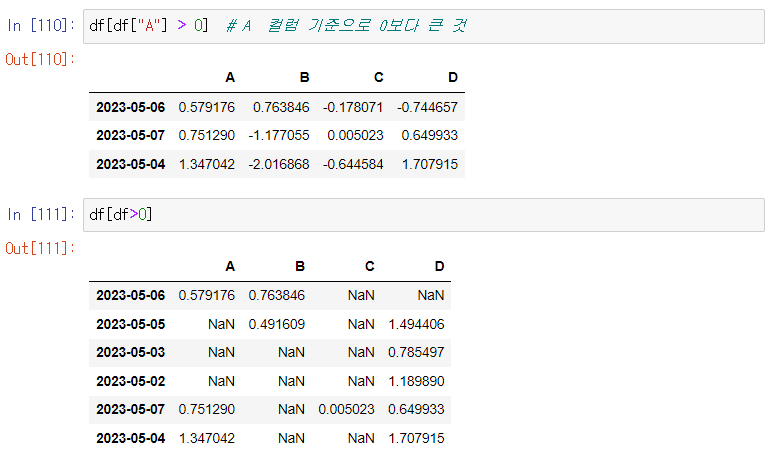Click column header C in the Out[110] table
This screenshot has height=461, width=772.
[378, 78]
